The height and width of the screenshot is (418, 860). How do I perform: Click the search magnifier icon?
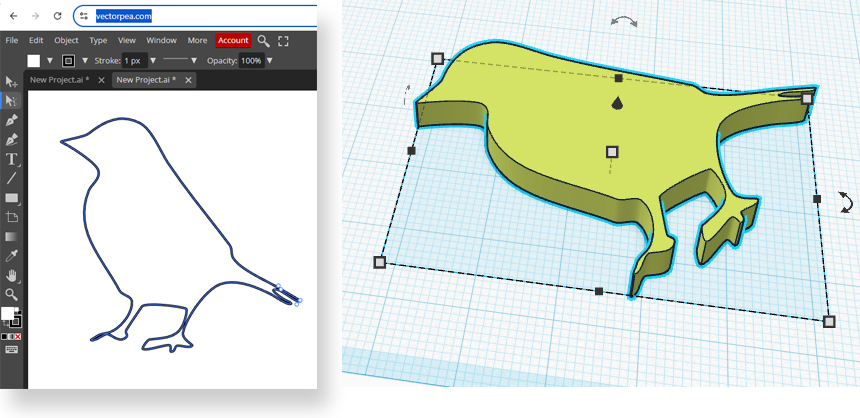tap(263, 41)
